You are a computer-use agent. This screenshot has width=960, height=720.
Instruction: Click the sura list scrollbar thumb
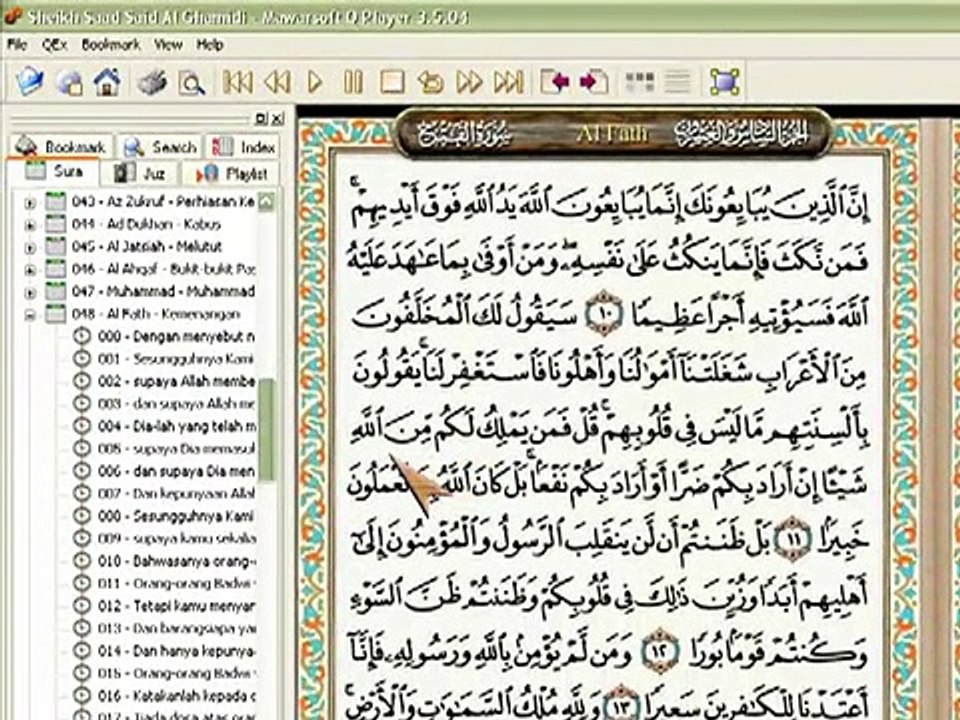pyautogui.click(x=266, y=429)
